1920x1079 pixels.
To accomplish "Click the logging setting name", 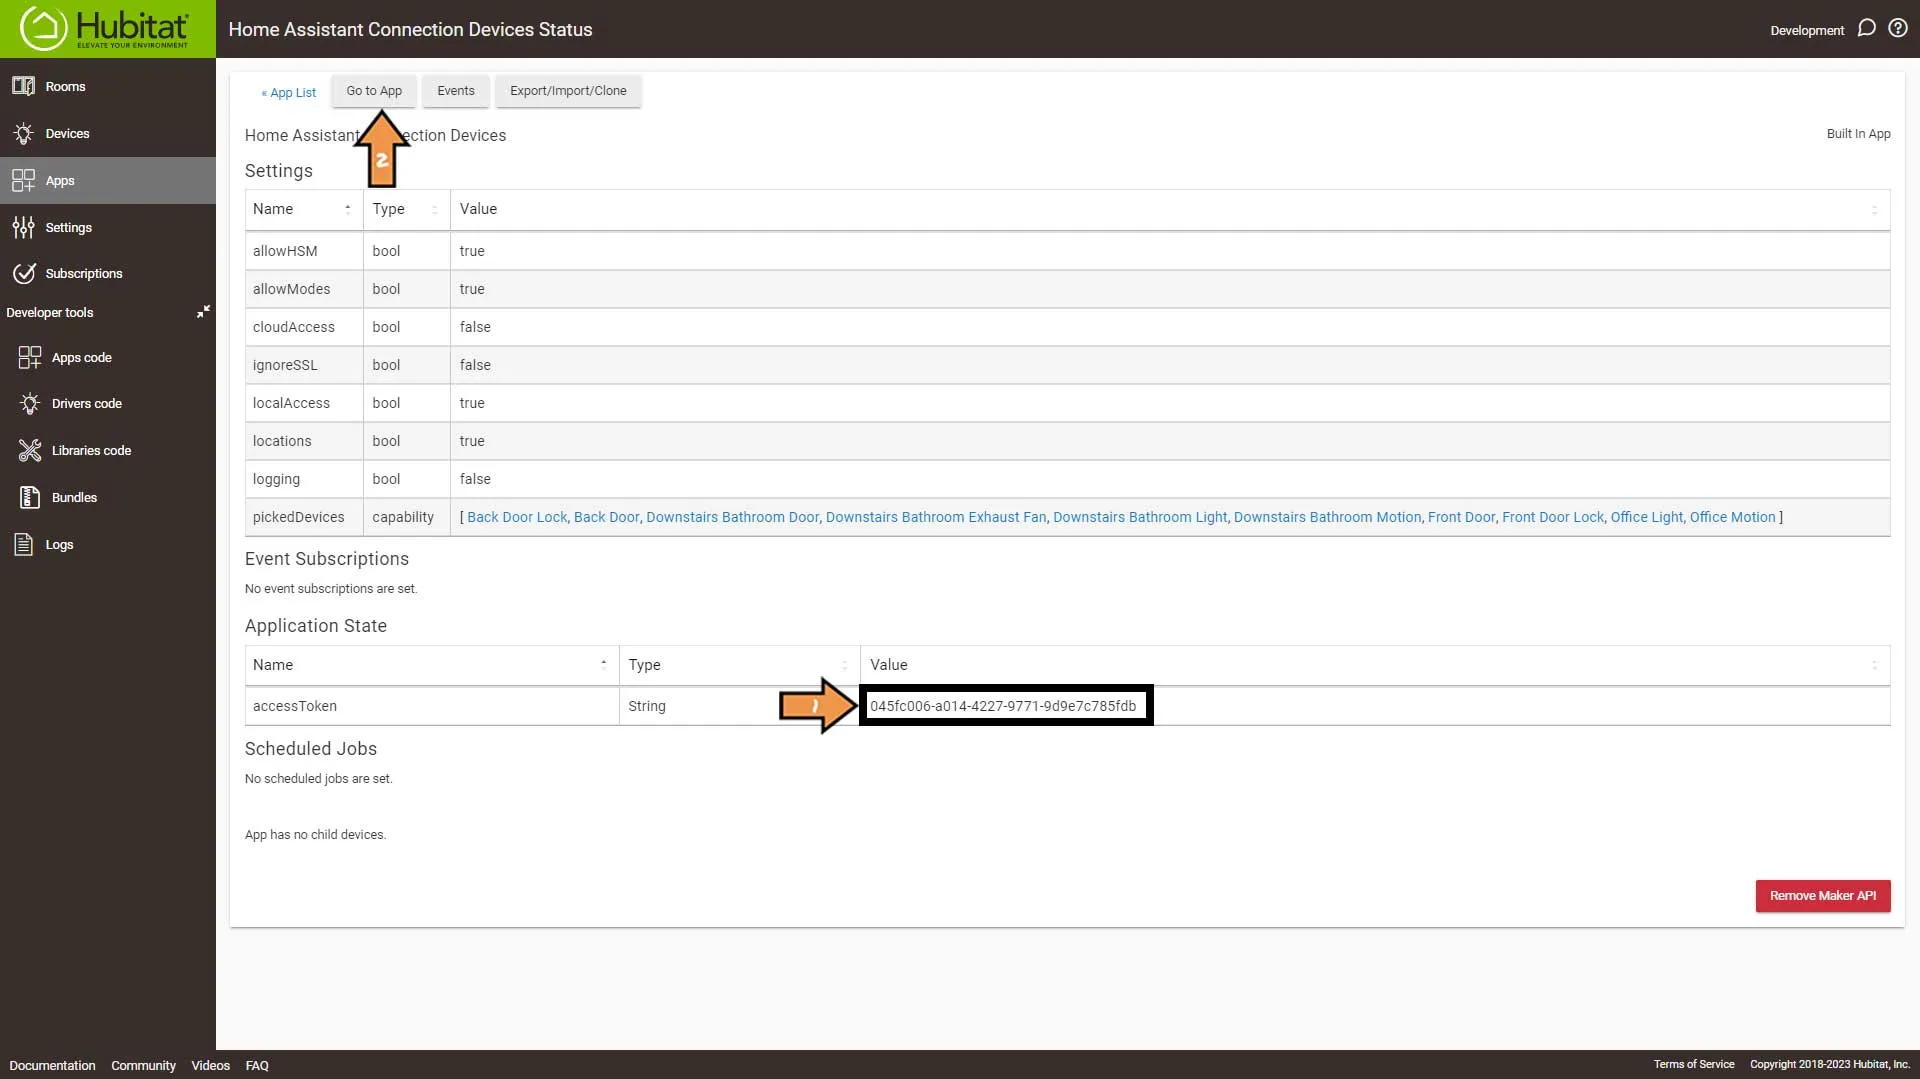I will 276,479.
